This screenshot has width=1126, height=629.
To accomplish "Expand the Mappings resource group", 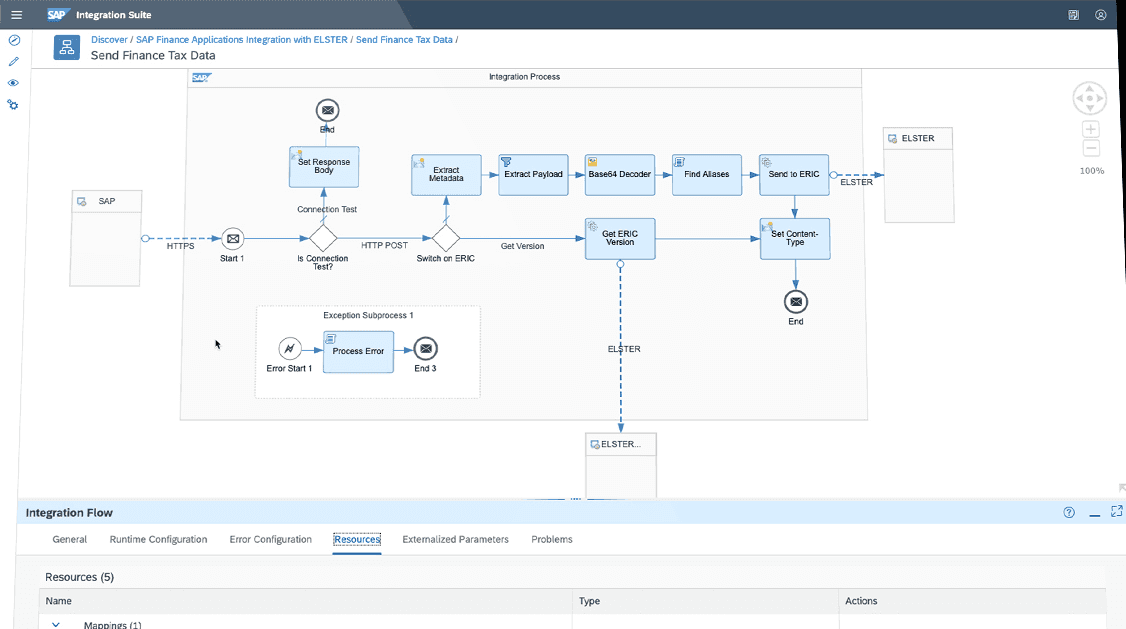I will pyautogui.click(x=56, y=624).
